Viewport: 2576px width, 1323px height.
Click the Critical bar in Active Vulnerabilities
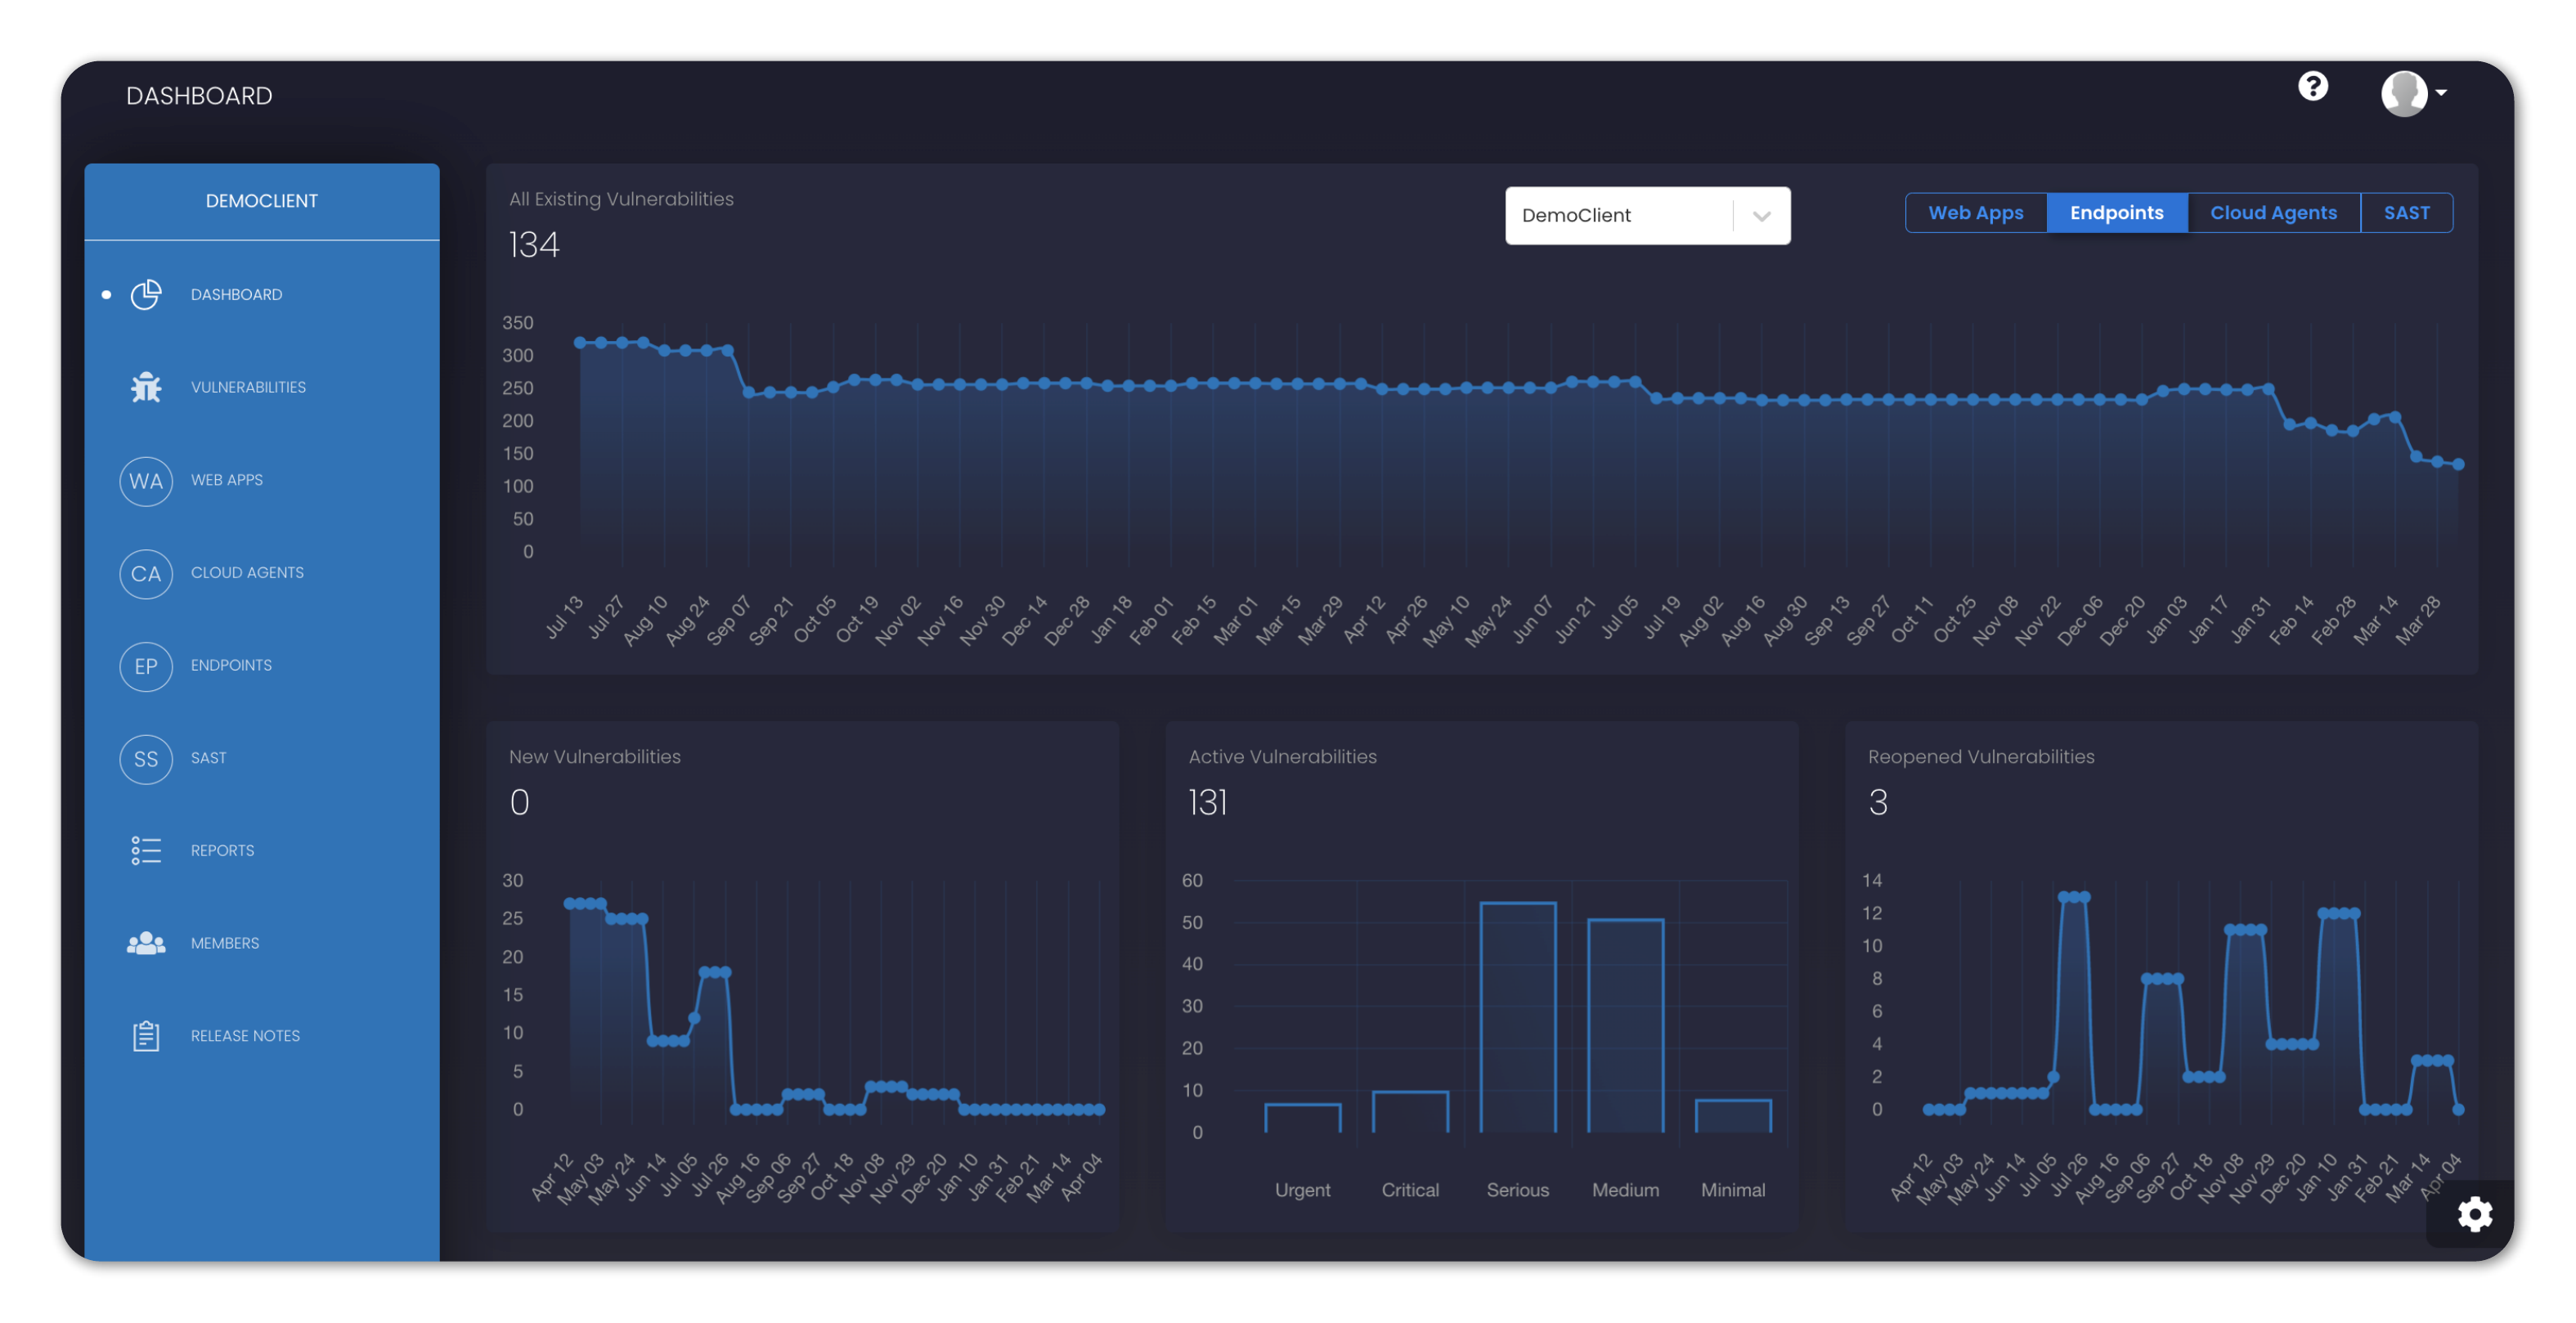pyautogui.click(x=1410, y=1111)
